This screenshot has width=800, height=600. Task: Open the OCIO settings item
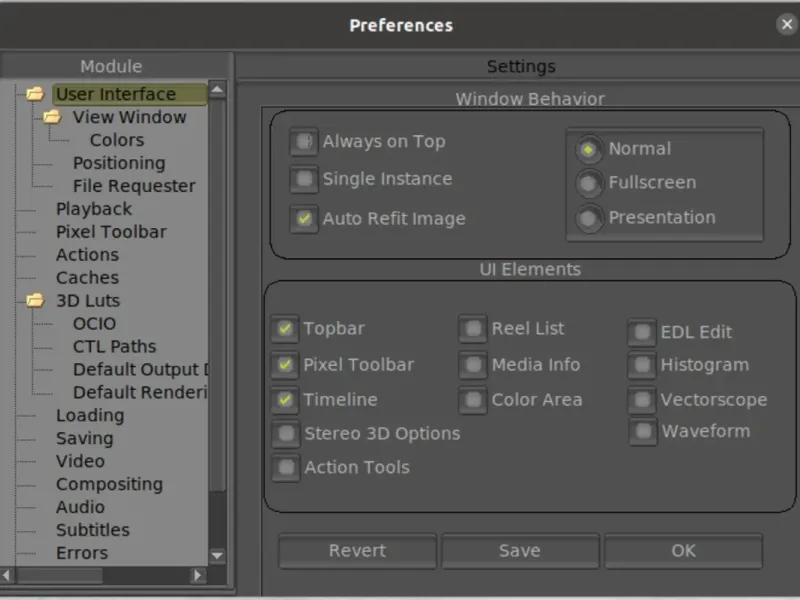(x=94, y=323)
